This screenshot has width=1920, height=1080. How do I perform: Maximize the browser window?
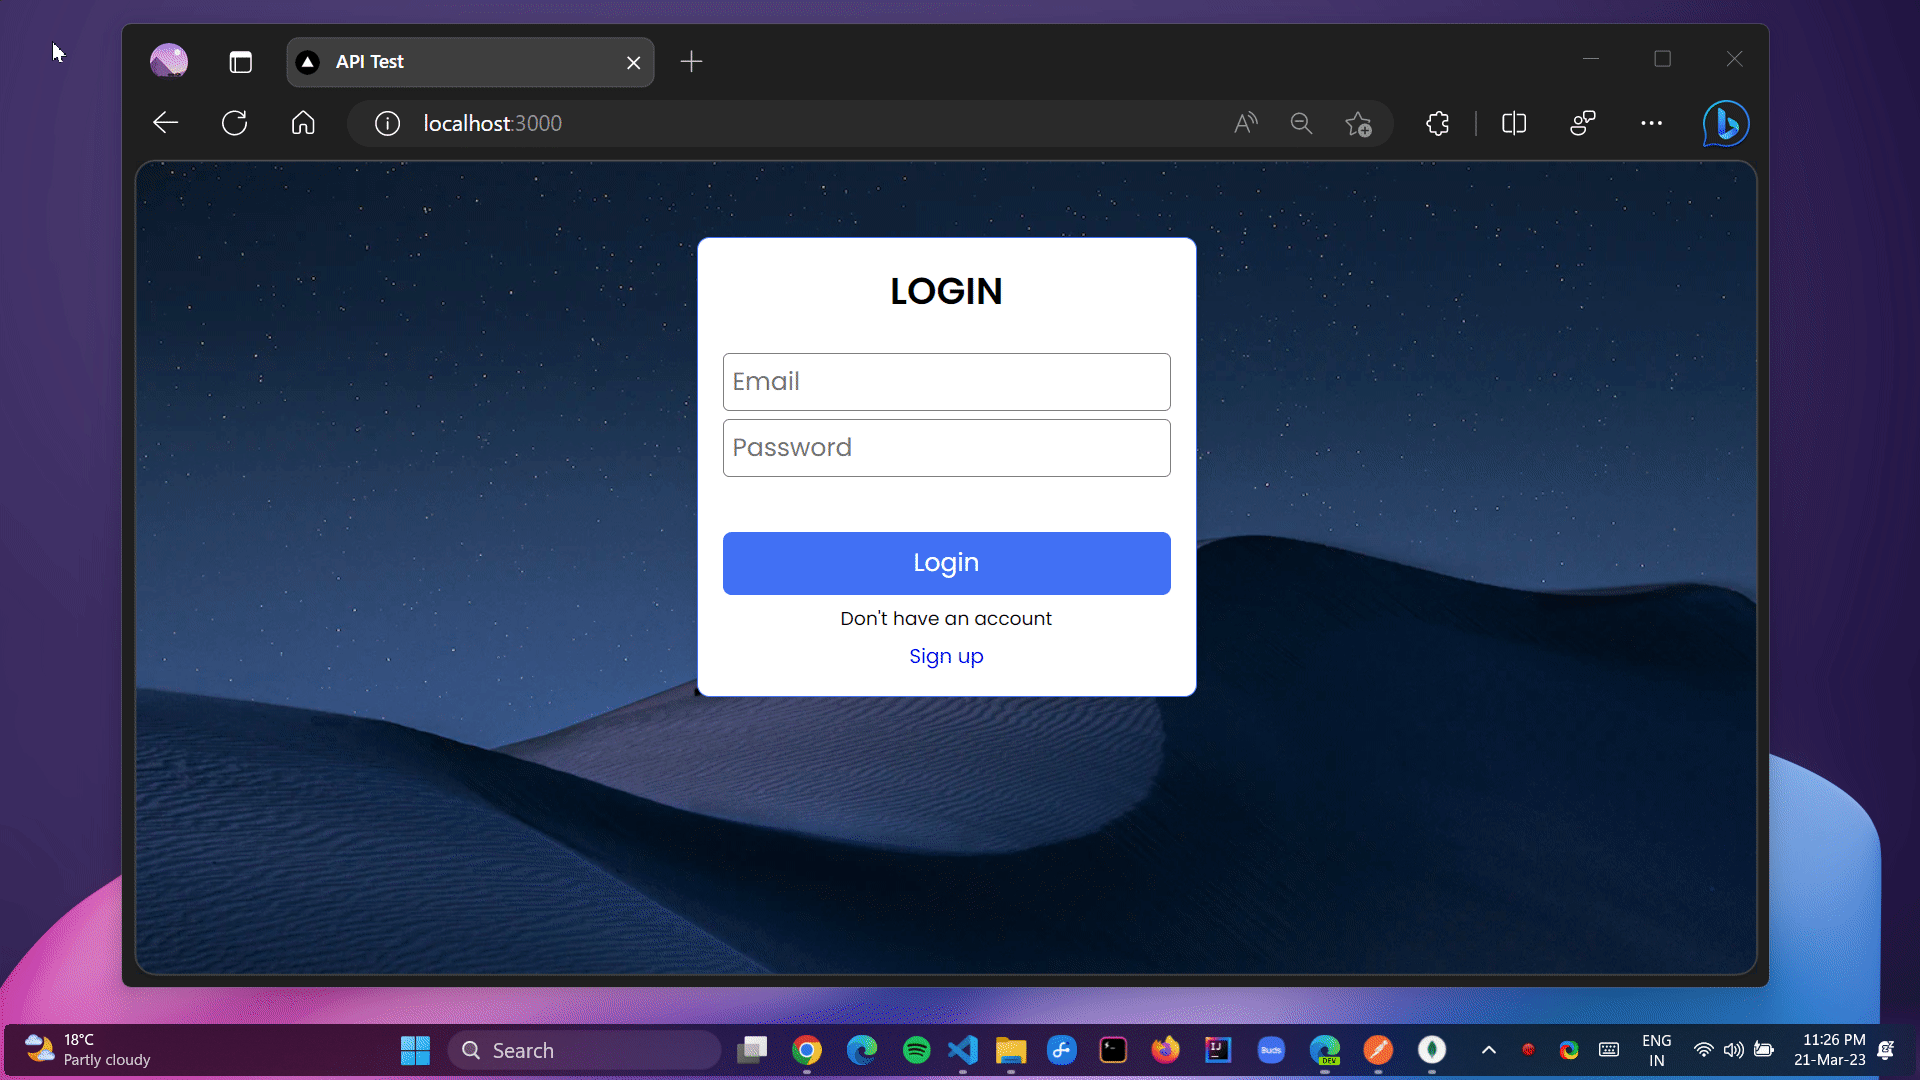tap(1662, 59)
